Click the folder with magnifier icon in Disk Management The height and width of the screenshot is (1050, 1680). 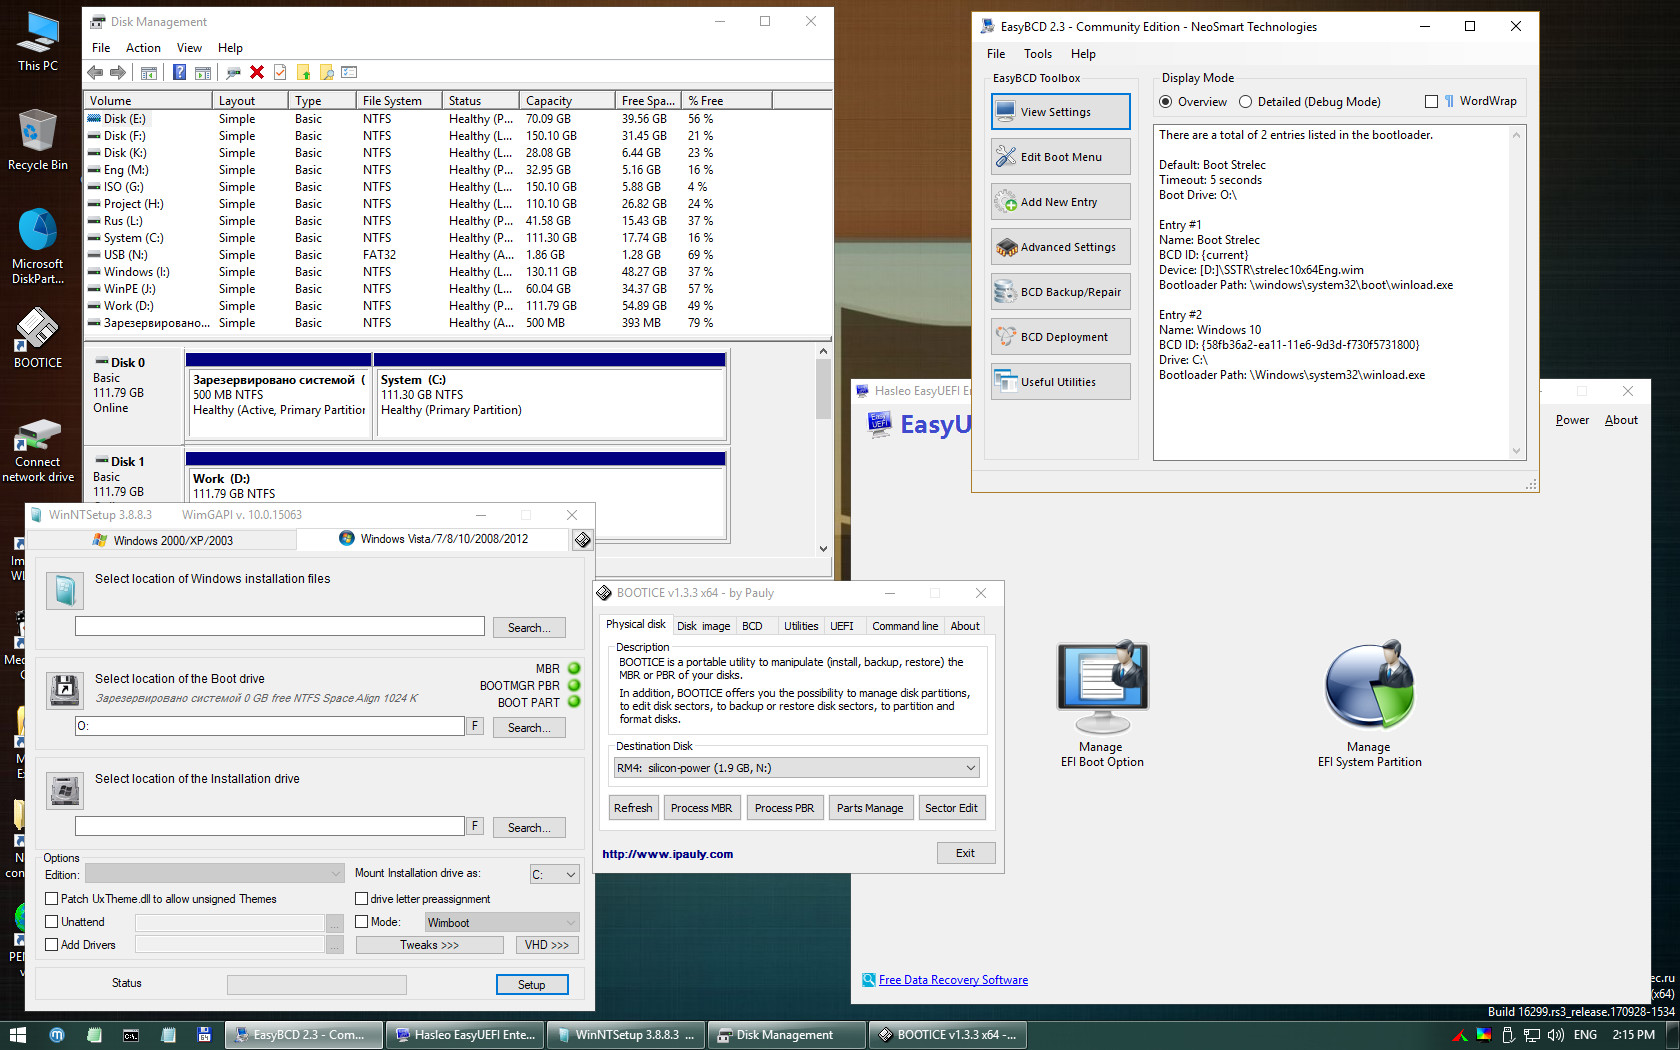point(326,72)
